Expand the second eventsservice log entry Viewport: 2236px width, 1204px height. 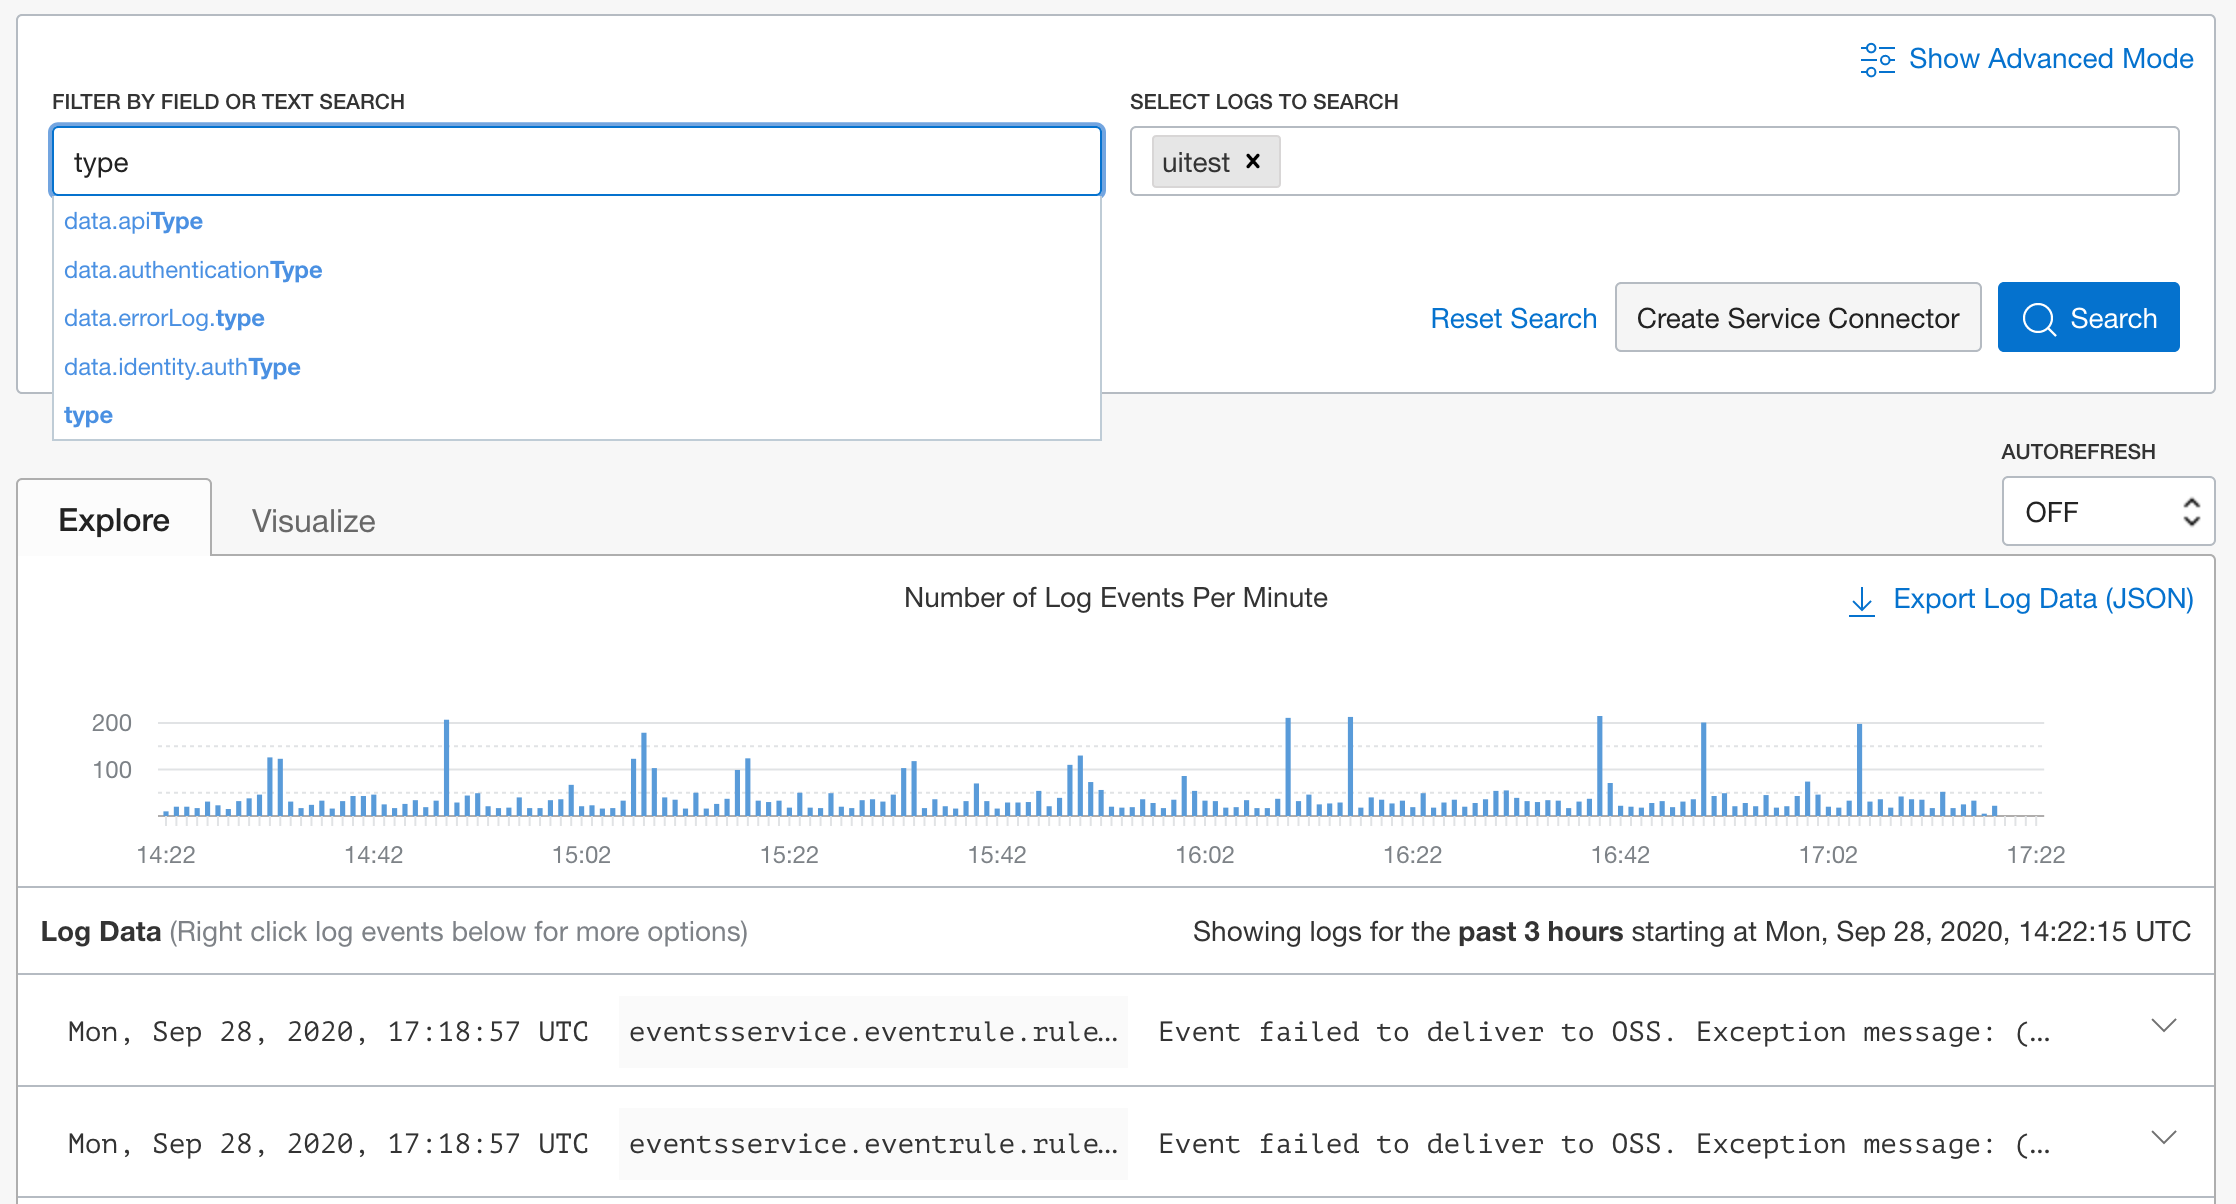click(2164, 1139)
